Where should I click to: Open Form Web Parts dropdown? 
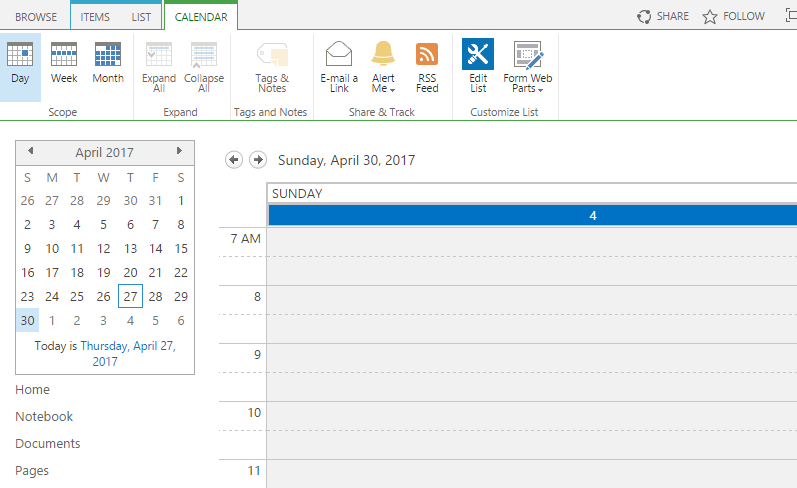pyautogui.click(x=528, y=66)
